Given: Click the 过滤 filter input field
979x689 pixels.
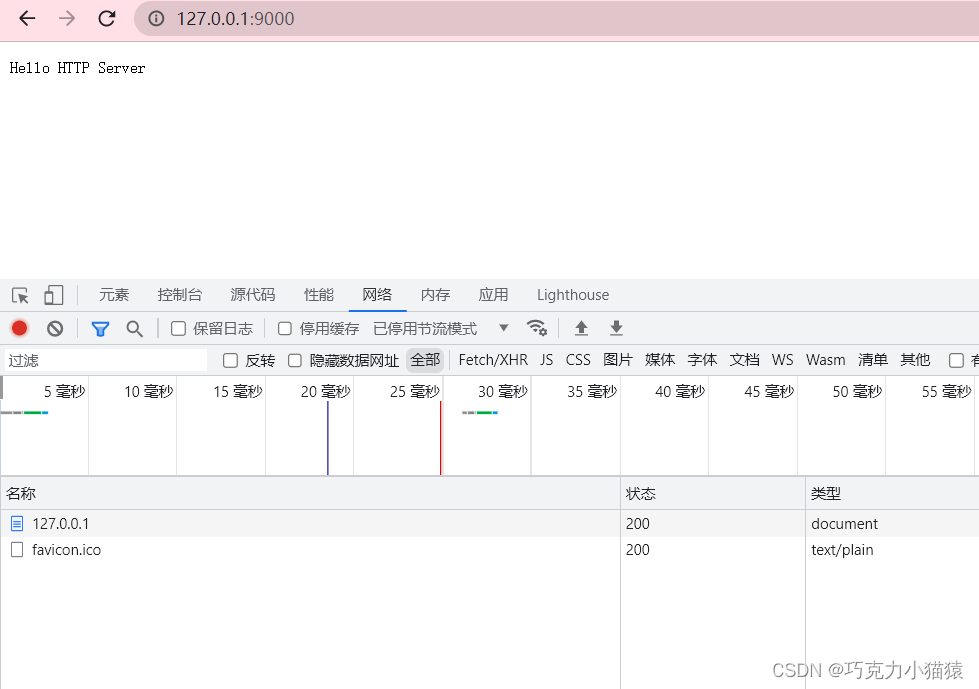Looking at the screenshot, I should click(106, 360).
